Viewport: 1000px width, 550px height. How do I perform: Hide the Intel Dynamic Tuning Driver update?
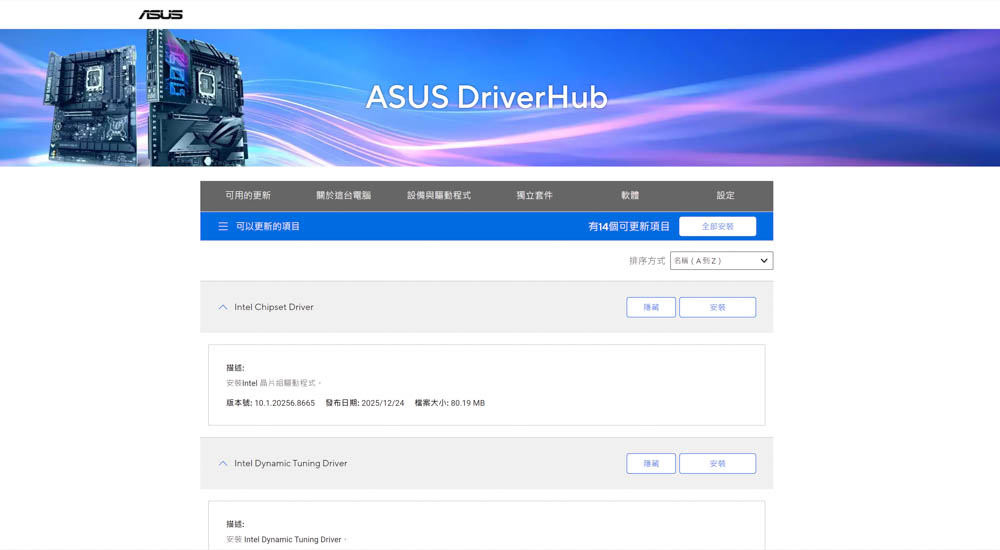pos(651,464)
